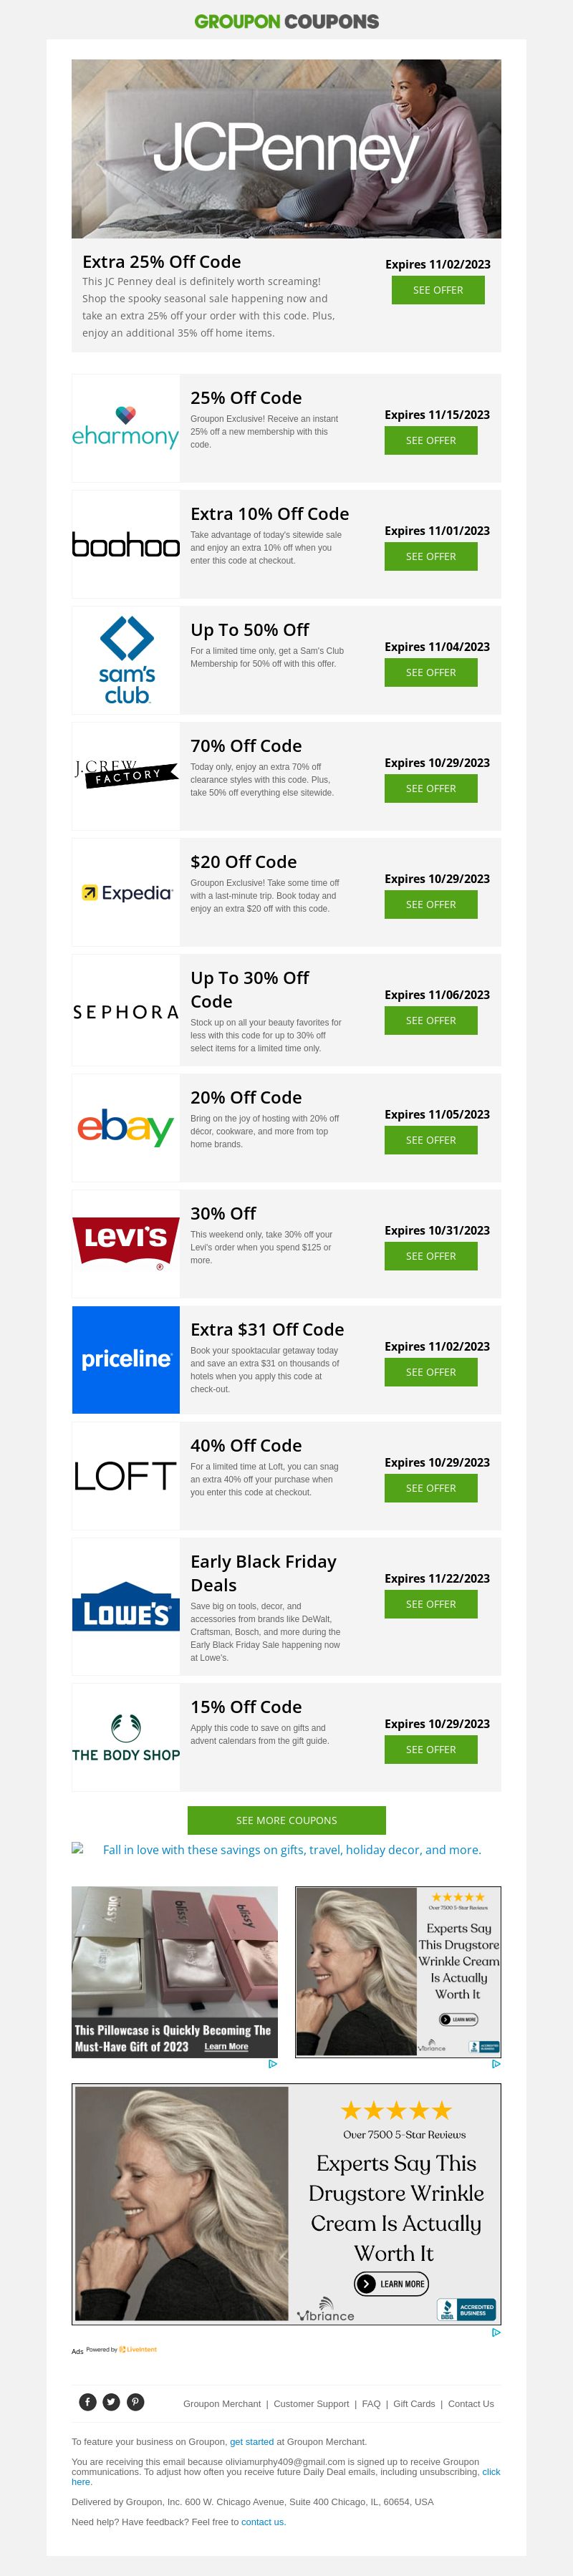This screenshot has height=2576, width=573.
Task: Click the eBay logo
Action: tap(126, 1128)
